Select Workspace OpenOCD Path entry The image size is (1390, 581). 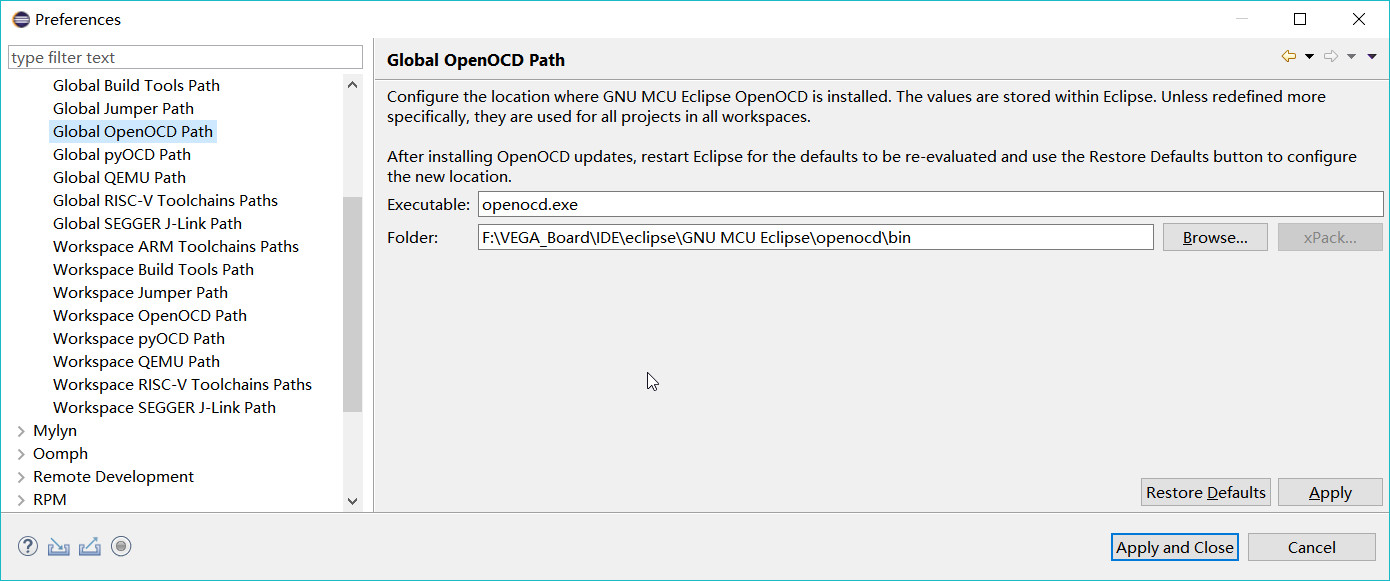pos(150,315)
